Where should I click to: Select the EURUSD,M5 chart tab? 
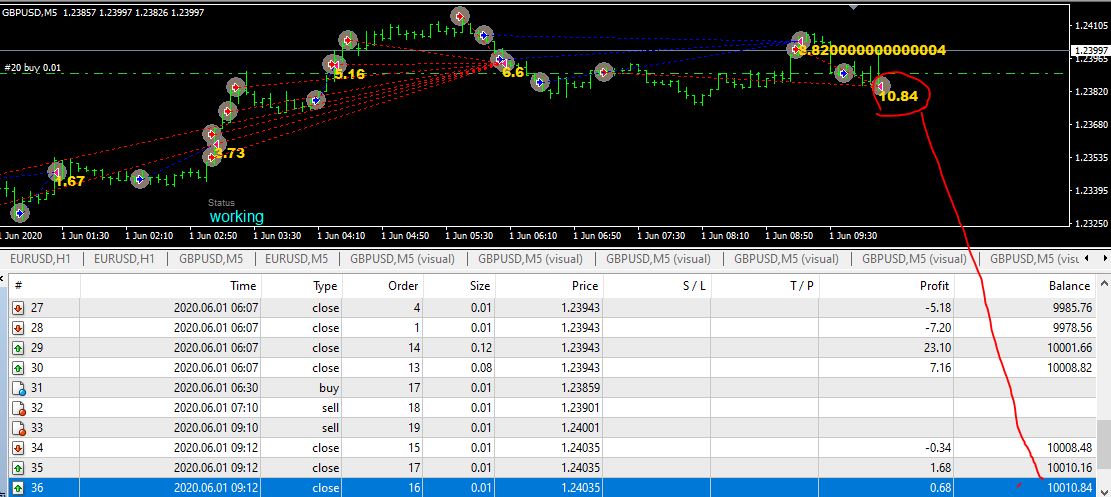(x=296, y=259)
